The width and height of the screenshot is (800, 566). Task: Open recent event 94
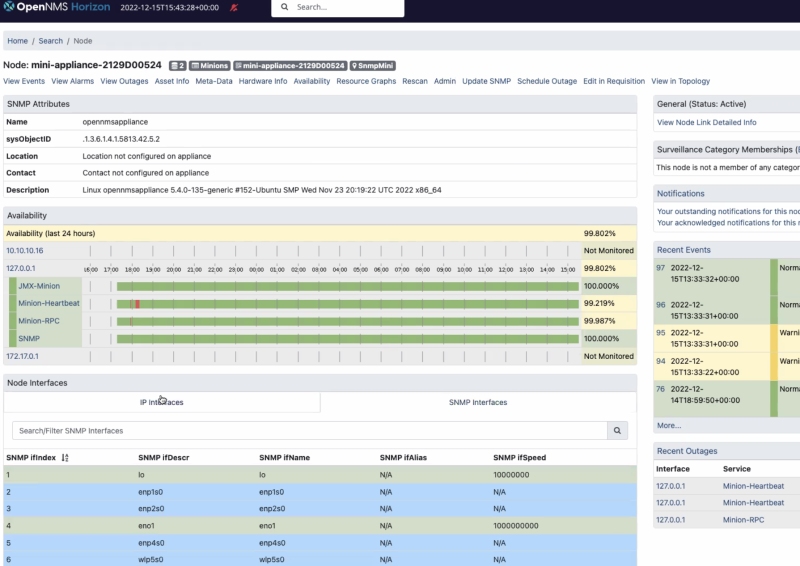[661, 361]
